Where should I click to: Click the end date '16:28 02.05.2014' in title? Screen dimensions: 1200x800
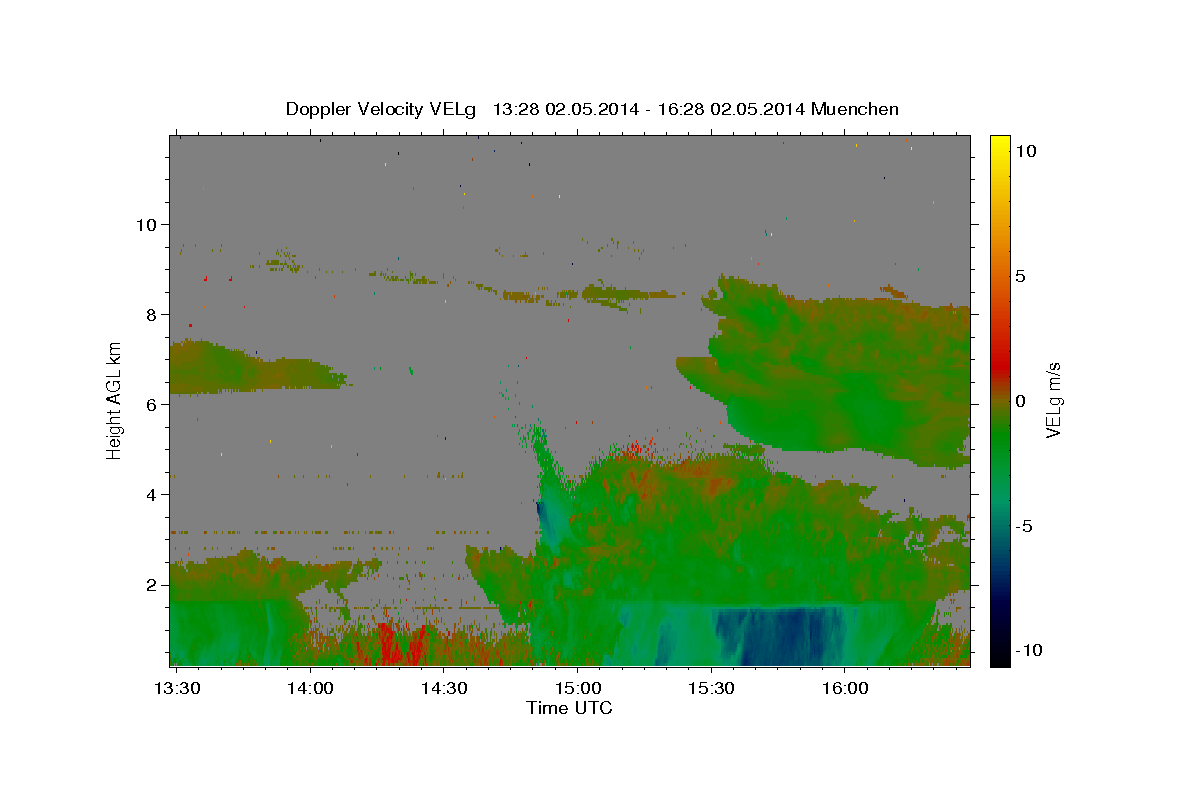730,109
